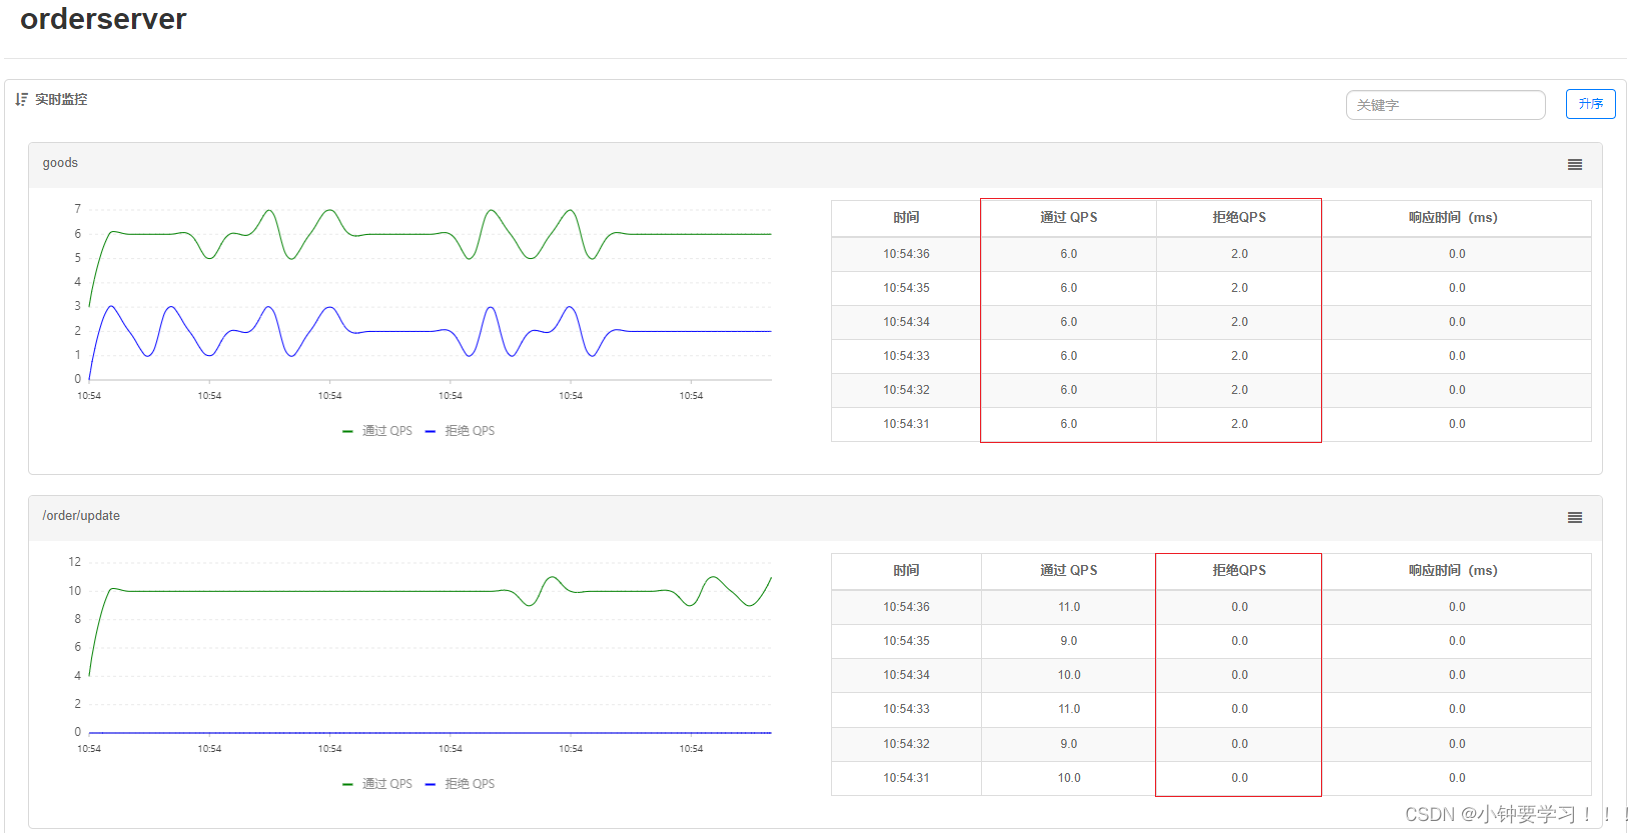
Task: Click 10:54:33 time in /order/update table
Action: click(x=906, y=709)
